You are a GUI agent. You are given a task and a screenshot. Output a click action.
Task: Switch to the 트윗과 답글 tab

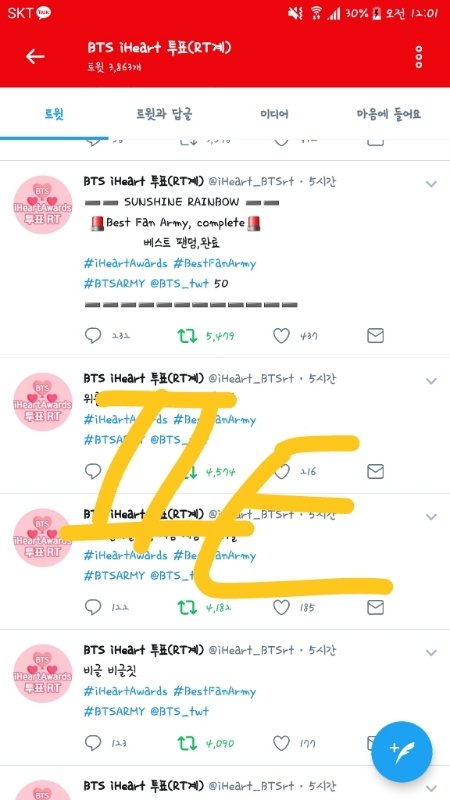pos(164,114)
